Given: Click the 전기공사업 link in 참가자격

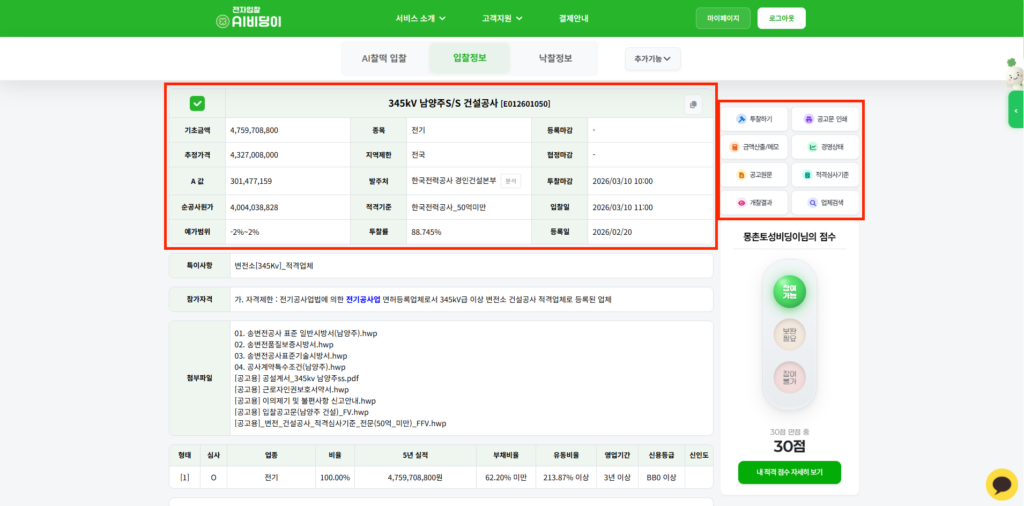Looking at the screenshot, I should coord(363,299).
